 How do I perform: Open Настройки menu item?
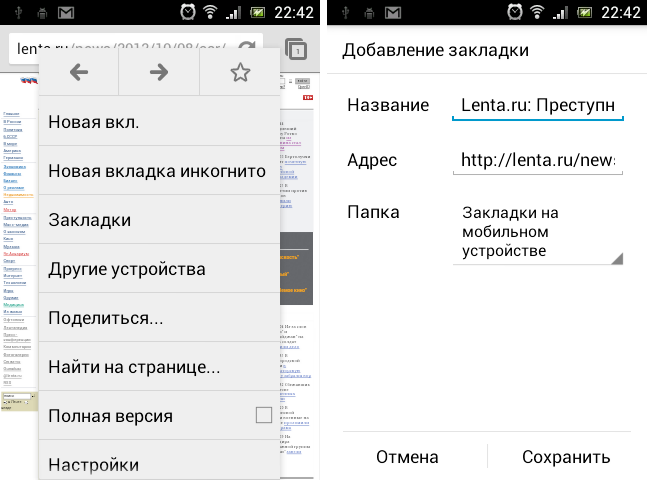[x=160, y=464]
